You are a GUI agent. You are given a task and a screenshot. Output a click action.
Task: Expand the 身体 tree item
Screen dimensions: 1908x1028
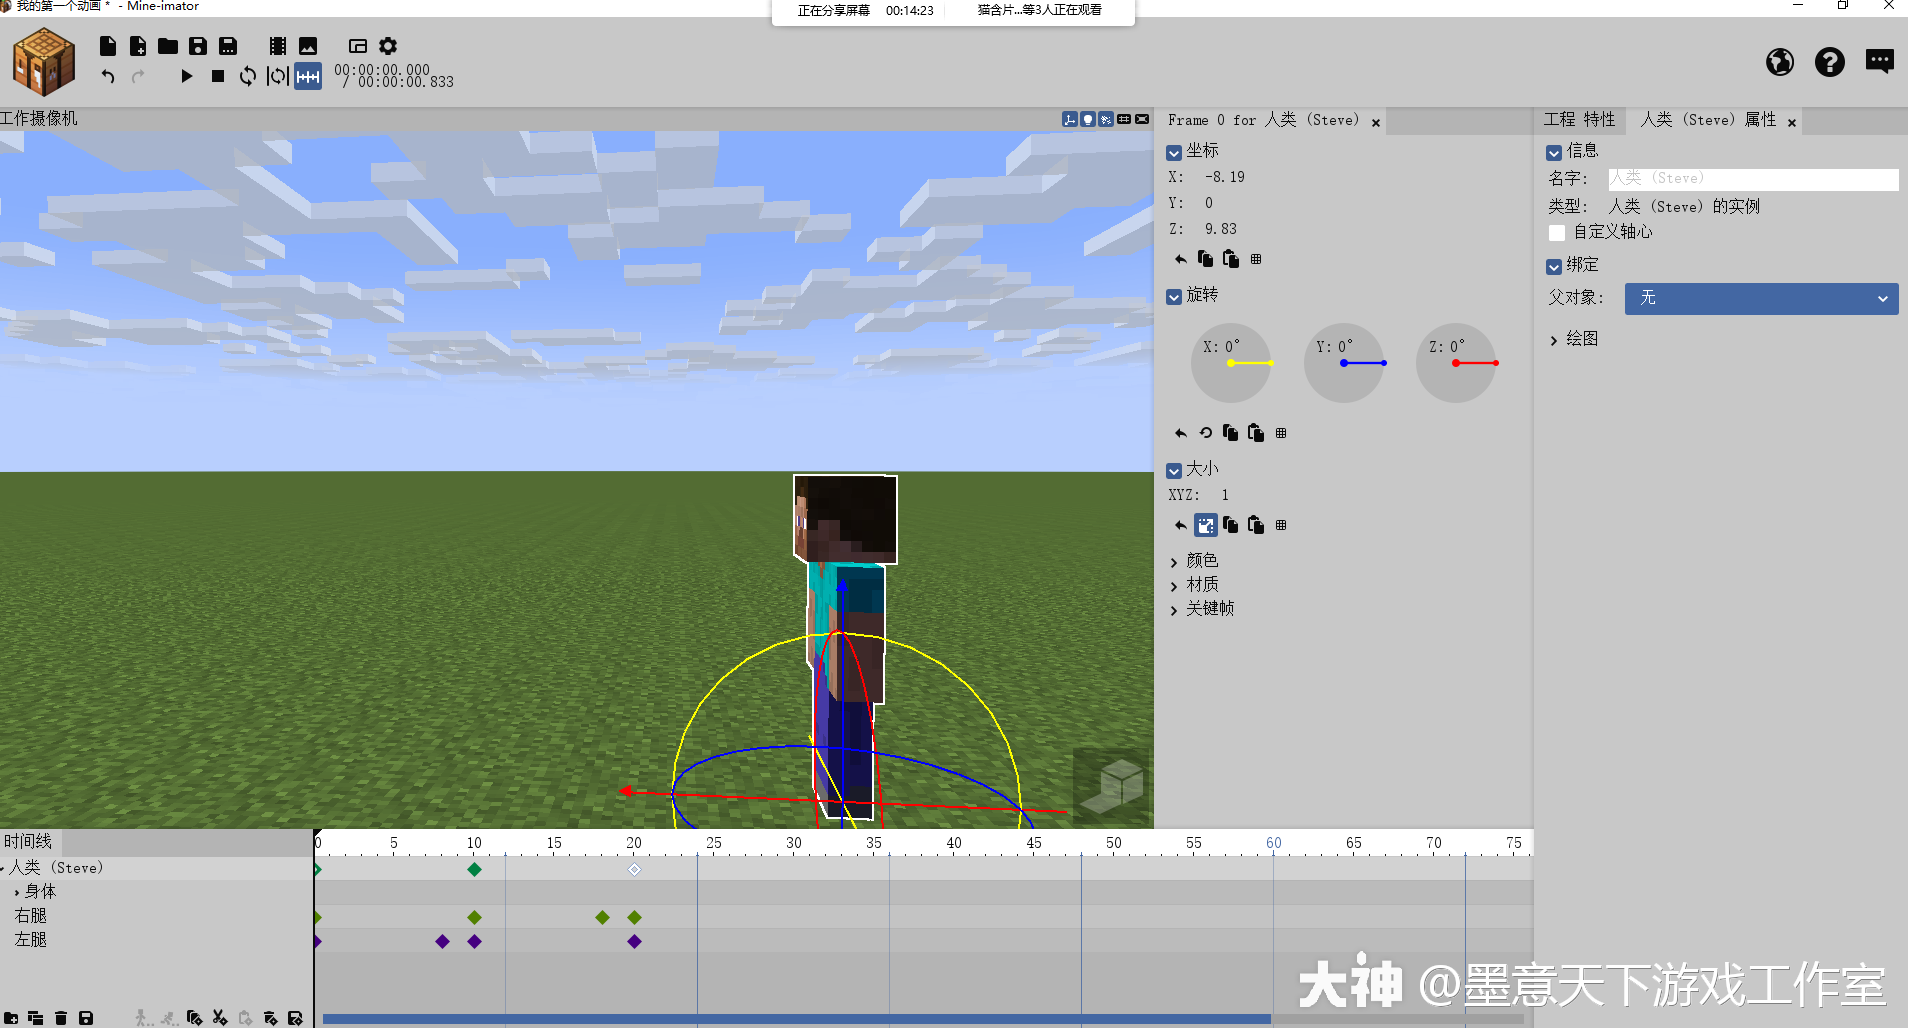17,892
